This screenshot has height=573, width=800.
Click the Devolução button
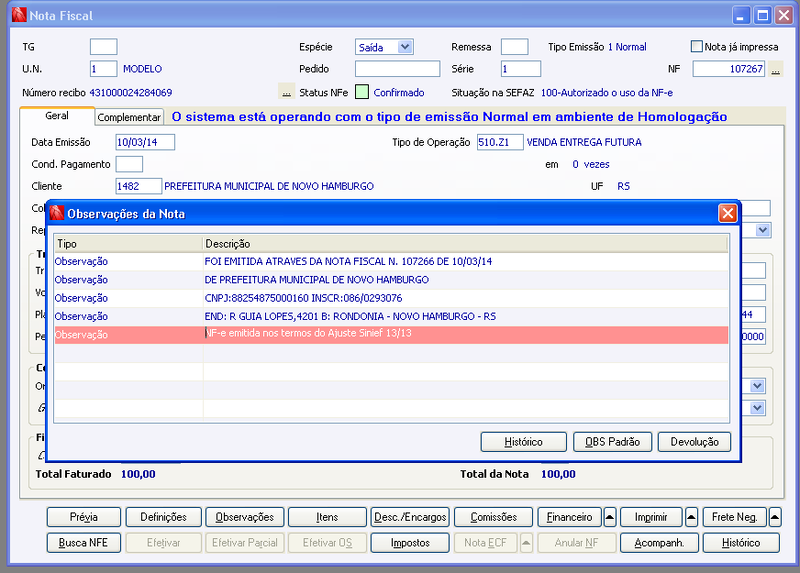pyautogui.click(x=694, y=442)
